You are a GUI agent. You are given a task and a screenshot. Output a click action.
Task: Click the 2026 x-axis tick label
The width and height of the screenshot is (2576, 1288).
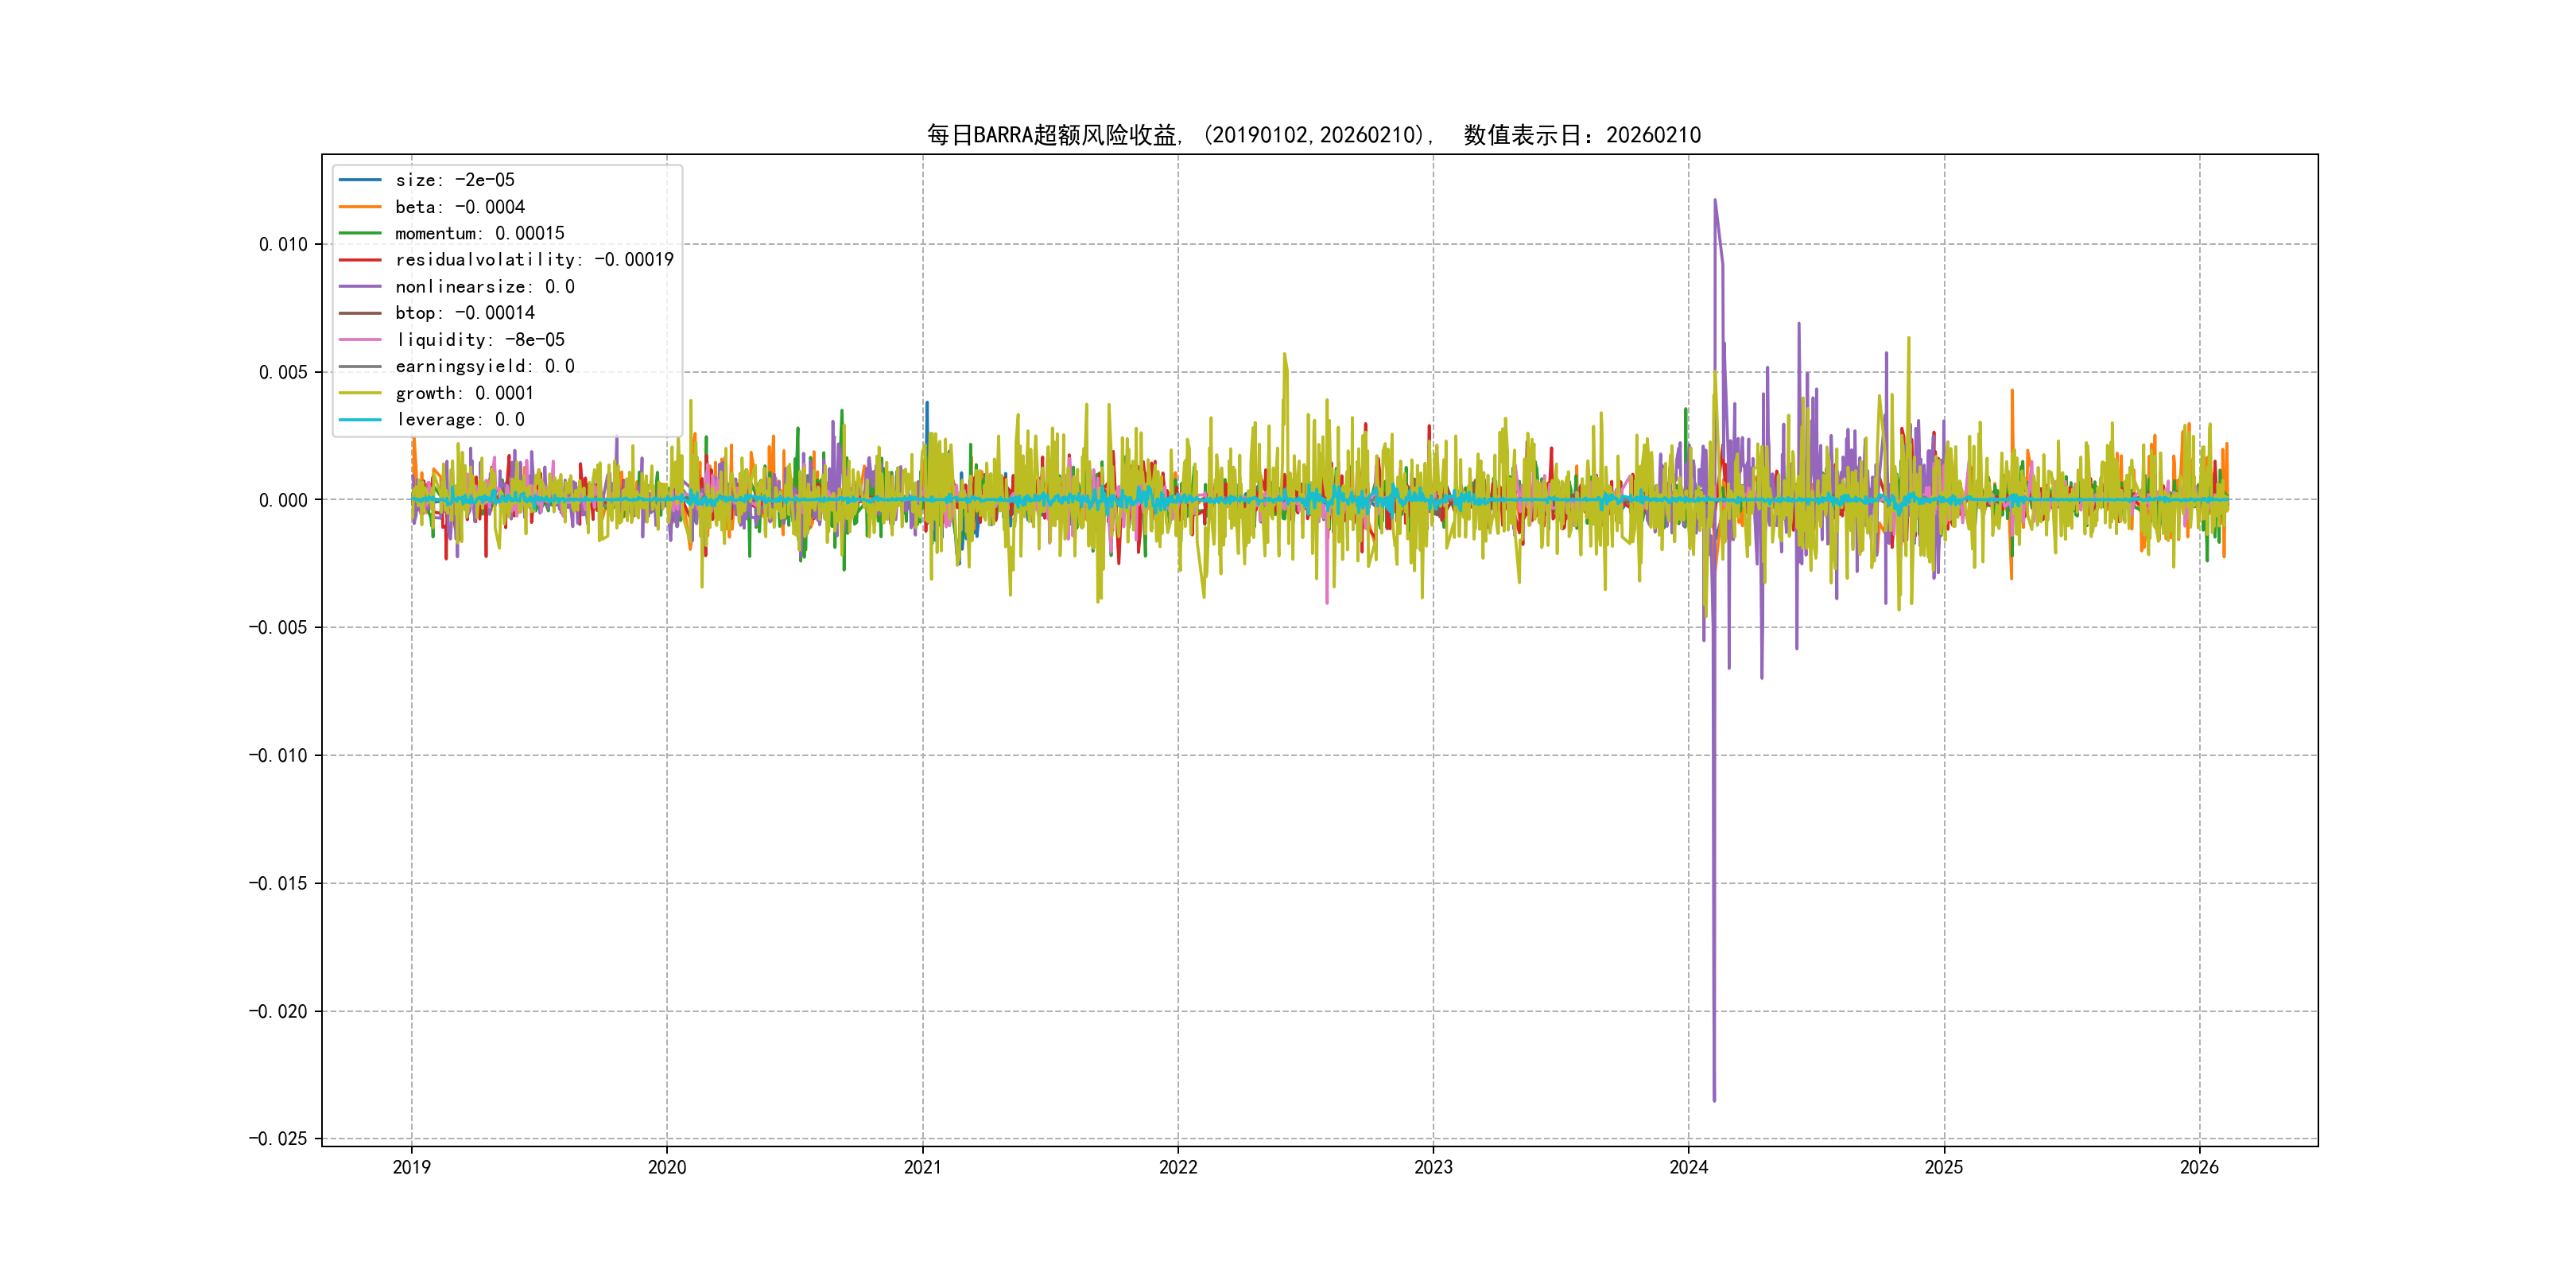pyautogui.click(x=2199, y=1167)
